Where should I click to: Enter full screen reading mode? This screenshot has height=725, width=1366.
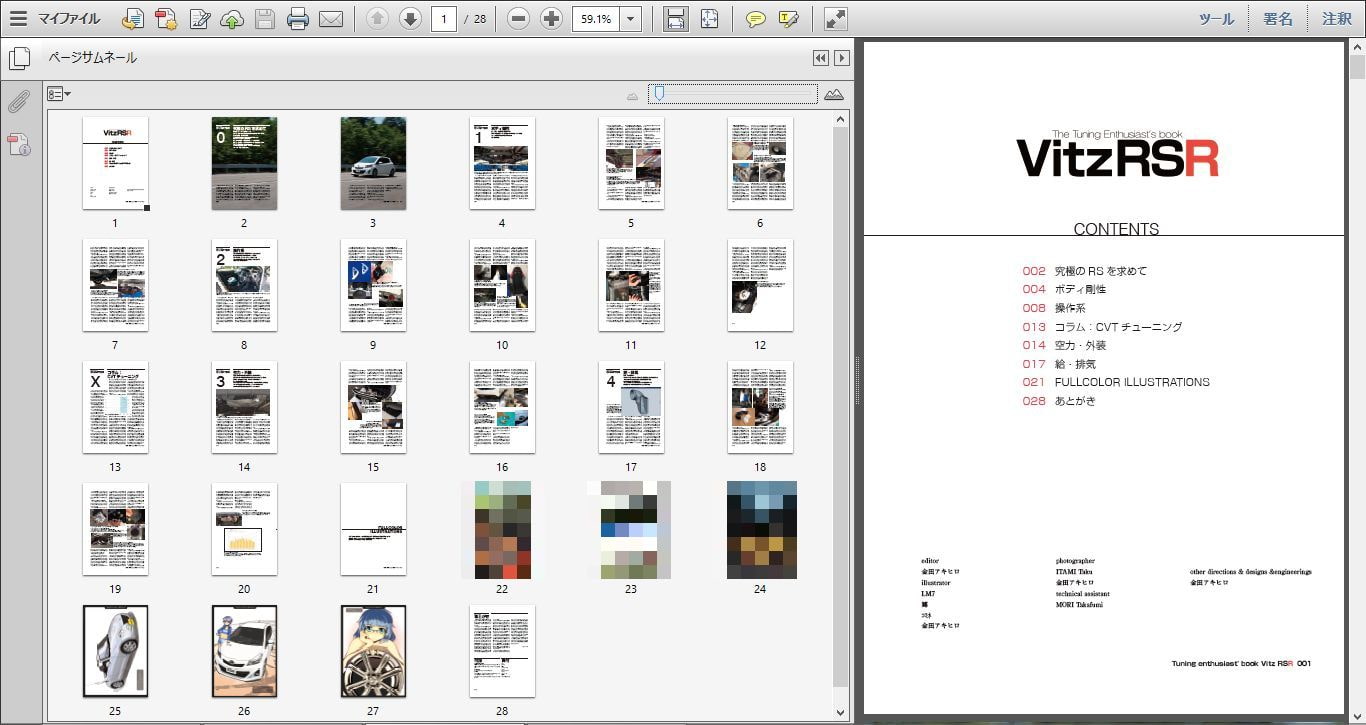(x=835, y=18)
